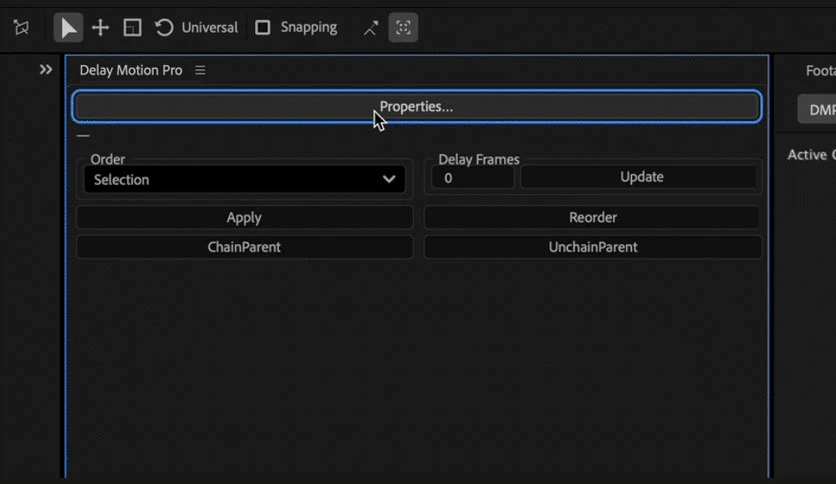Toggle the snap to collapsed features icon
This screenshot has width=836, height=484.
[x=403, y=28]
